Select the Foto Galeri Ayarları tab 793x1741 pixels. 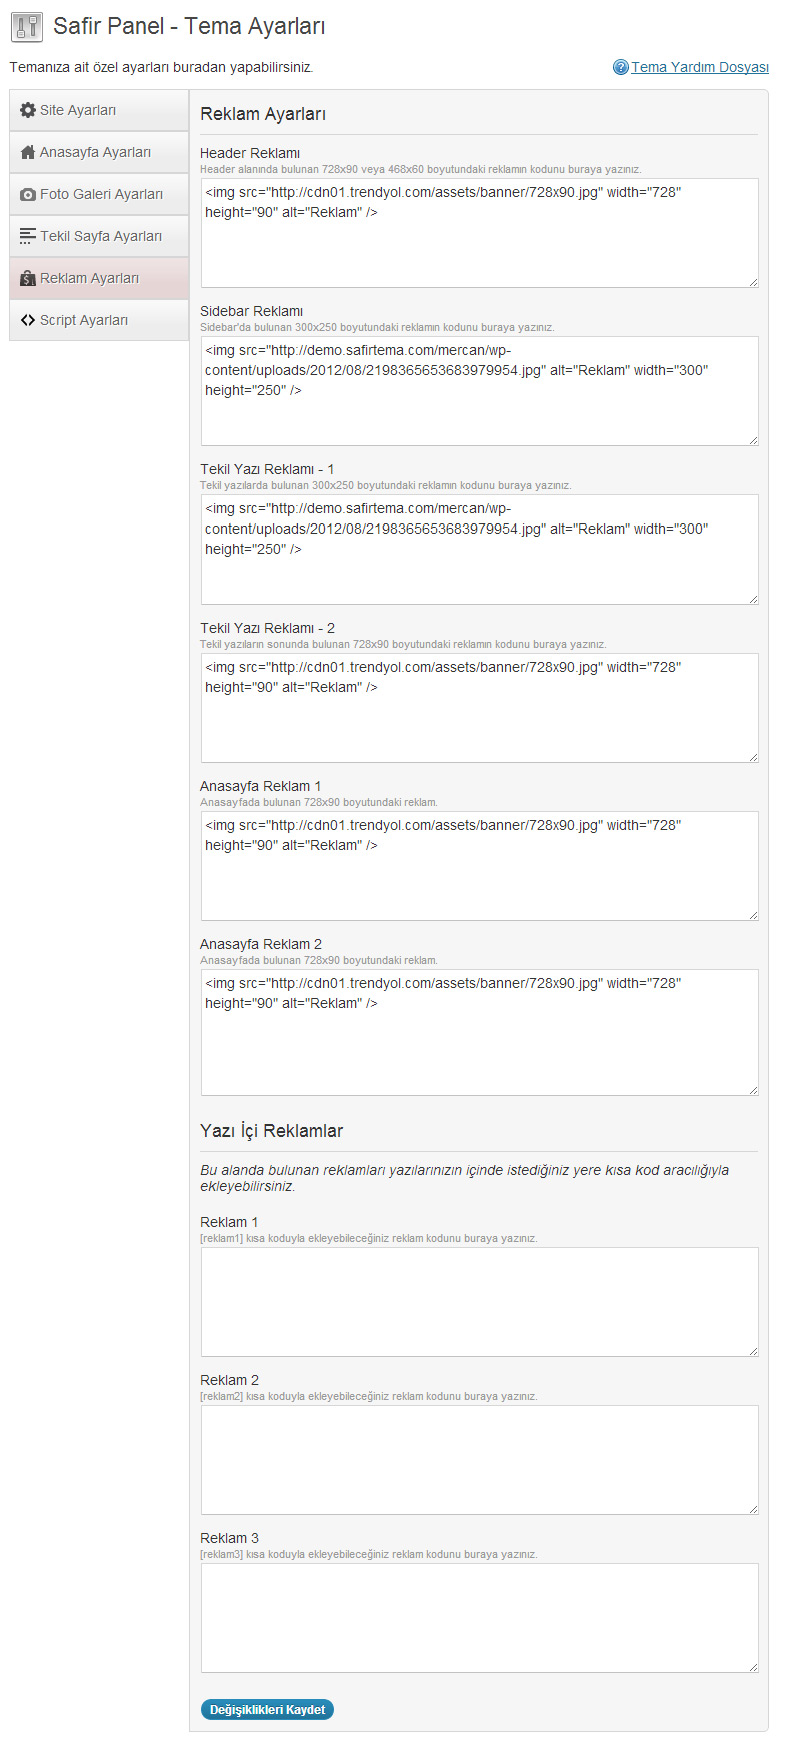(x=99, y=194)
